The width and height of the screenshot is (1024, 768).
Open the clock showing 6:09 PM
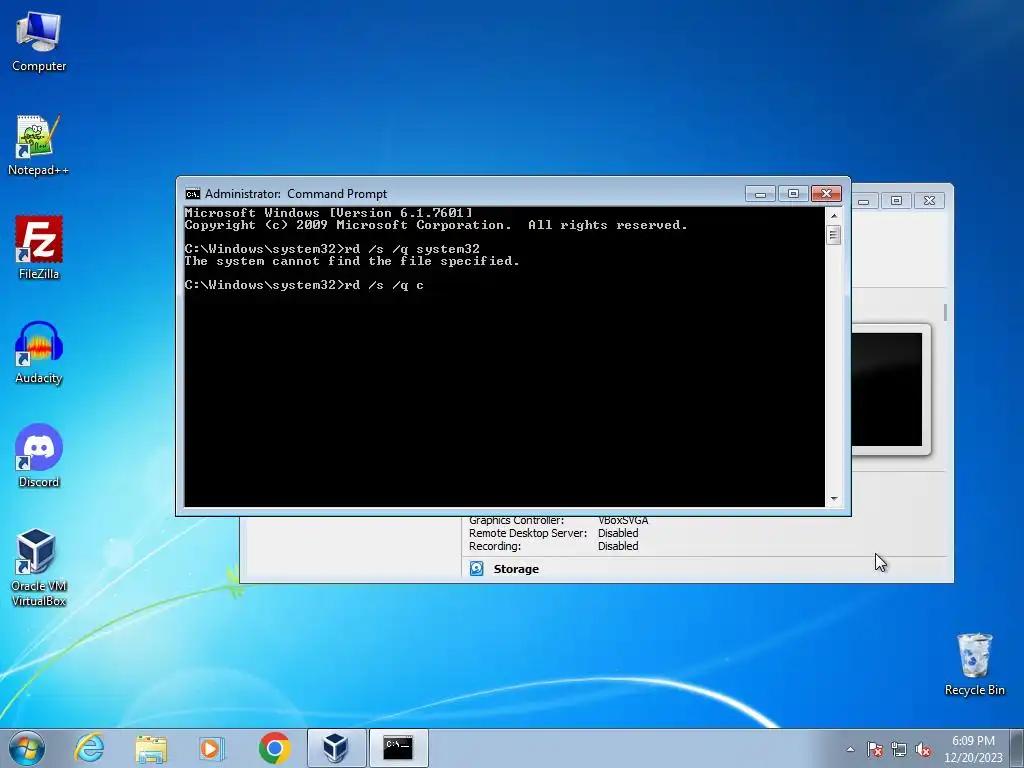coord(973,749)
